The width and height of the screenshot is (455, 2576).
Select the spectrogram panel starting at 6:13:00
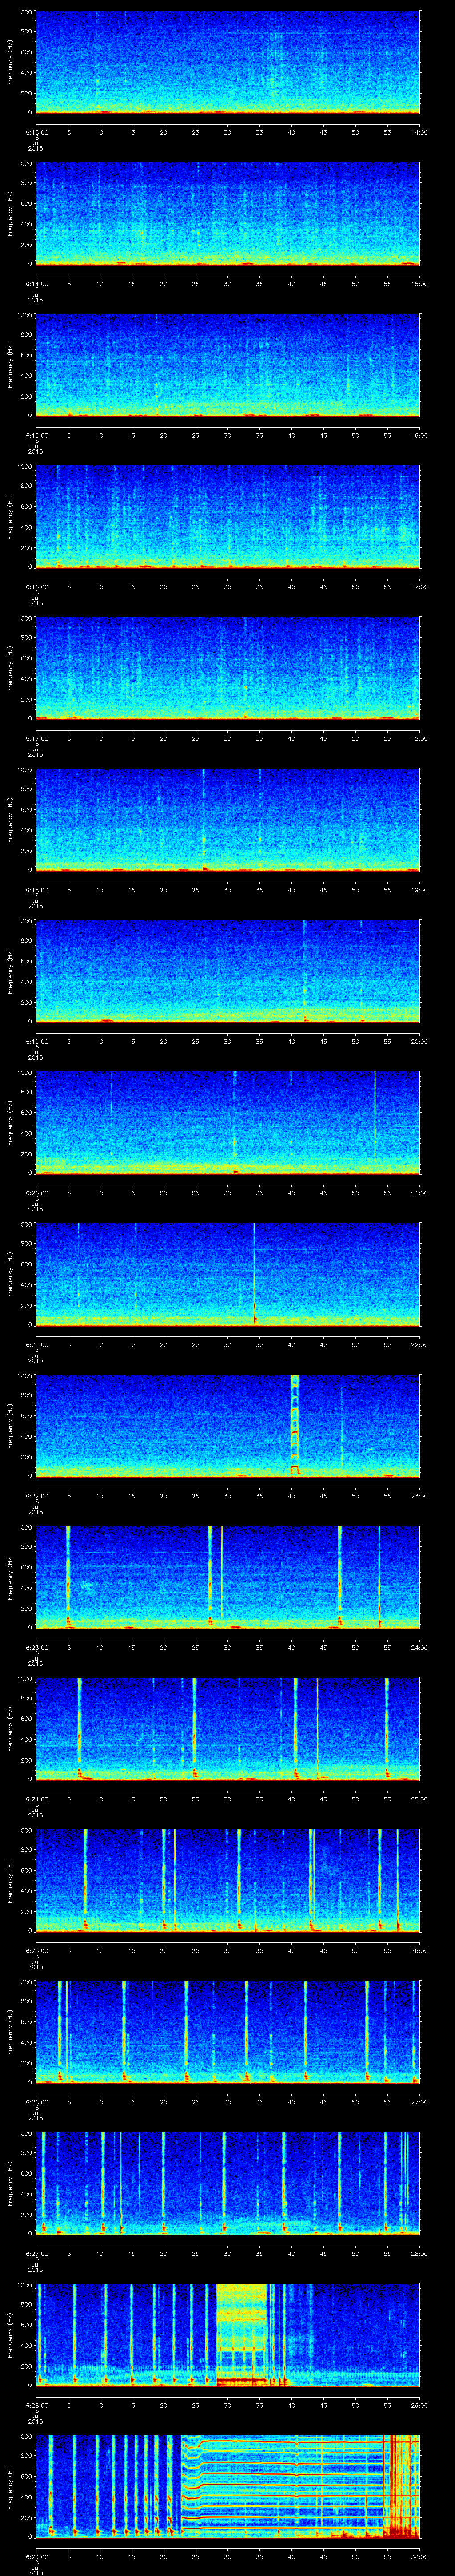click(x=228, y=62)
